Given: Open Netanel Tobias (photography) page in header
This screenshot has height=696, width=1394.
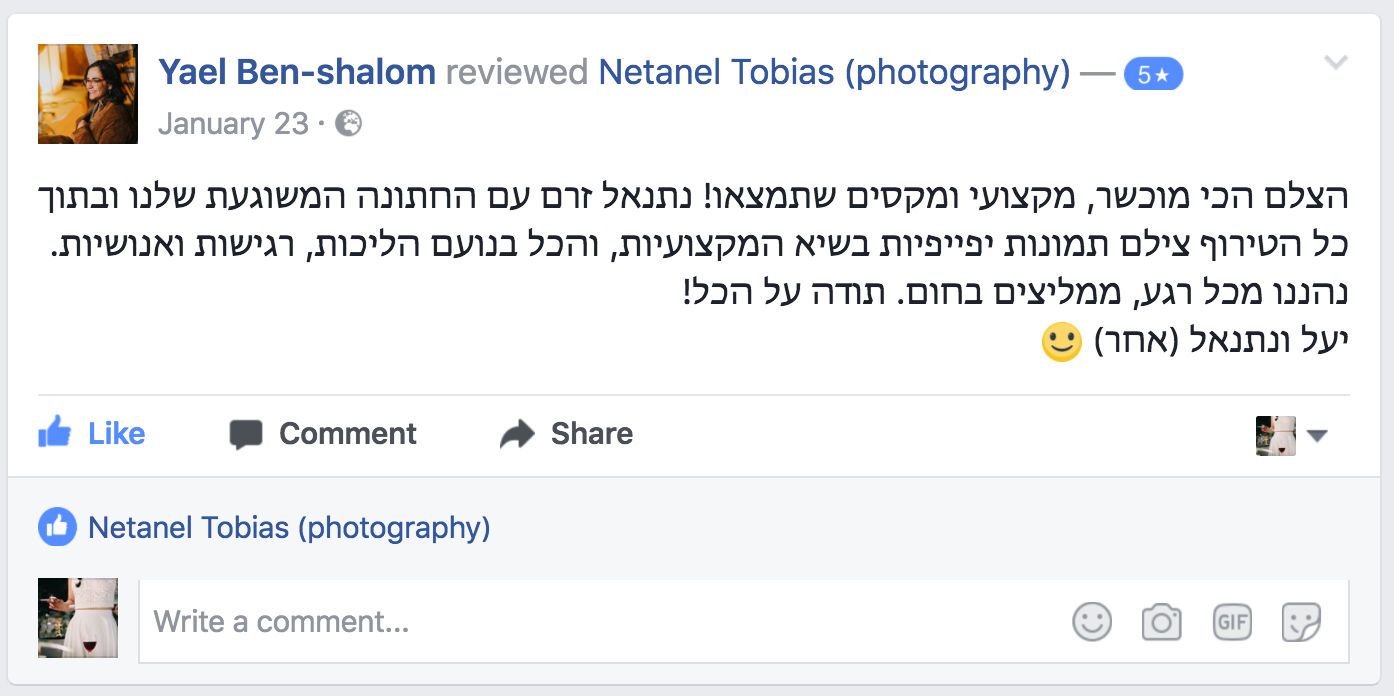Looking at the screenshot, I should point(834,72).
